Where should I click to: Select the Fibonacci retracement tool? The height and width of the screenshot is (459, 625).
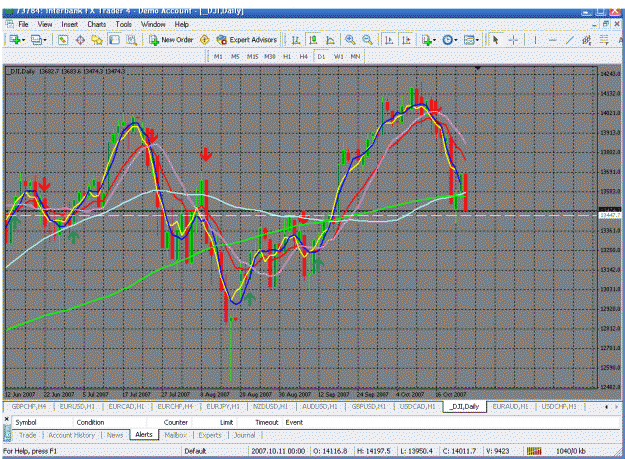(604, 40)
